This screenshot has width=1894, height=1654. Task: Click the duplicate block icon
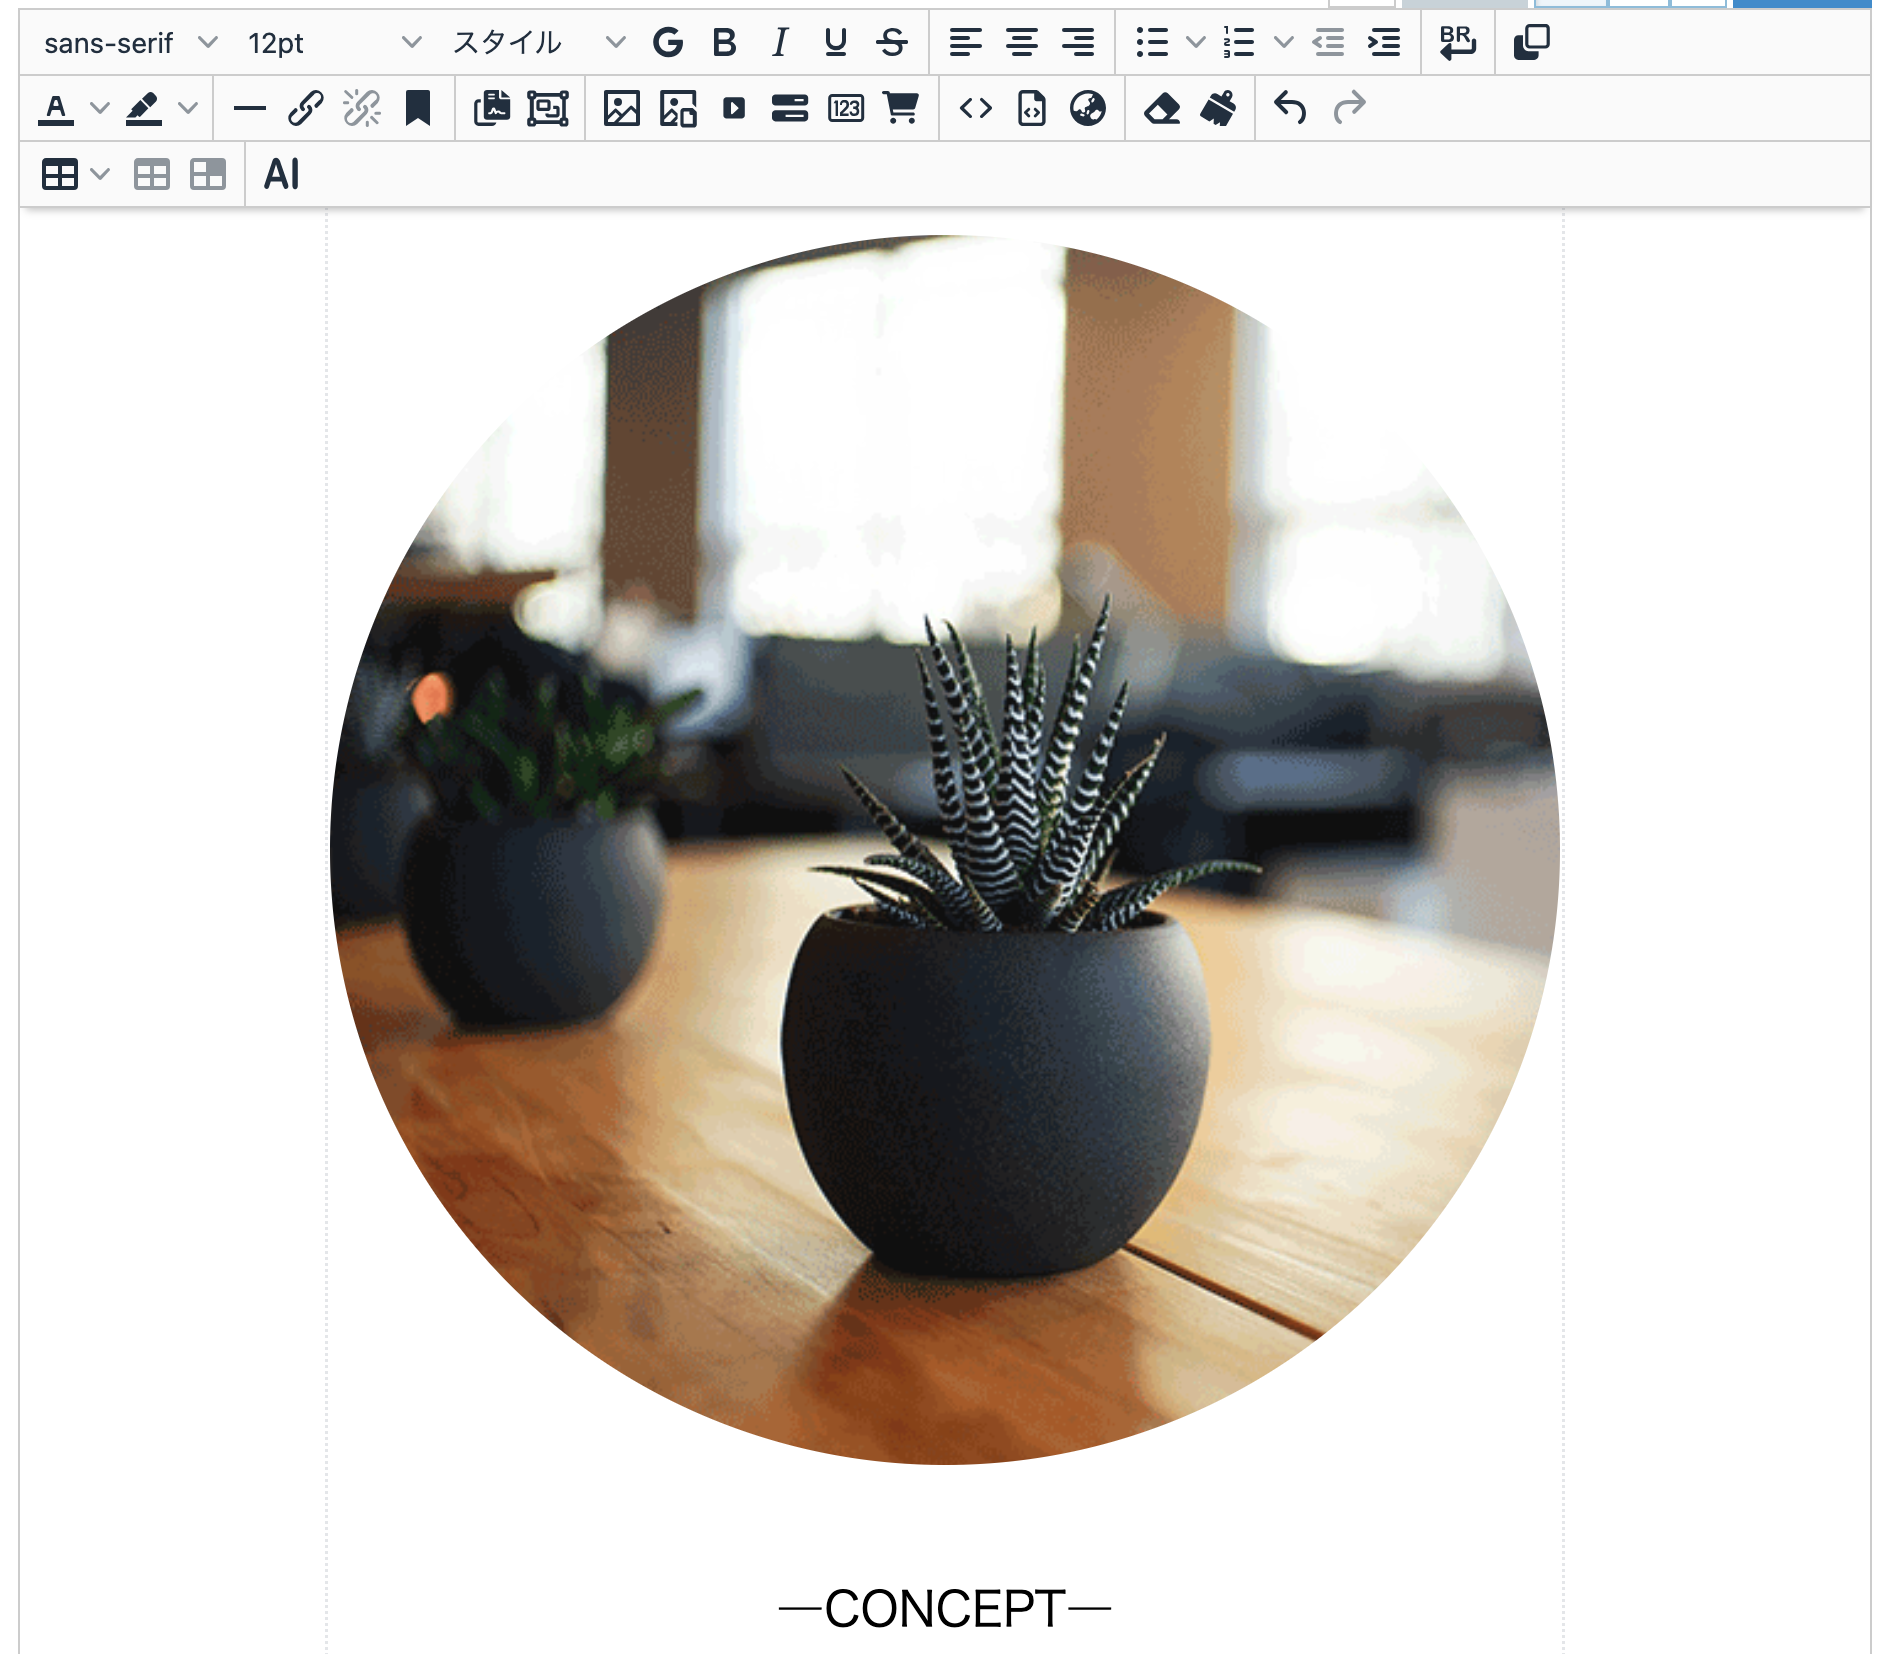click(1532, 43)
